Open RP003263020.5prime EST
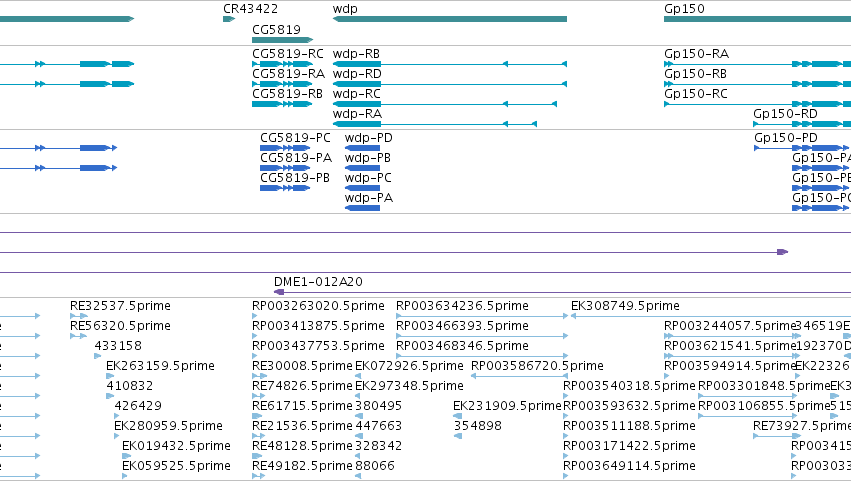 (x=255, y=316)
